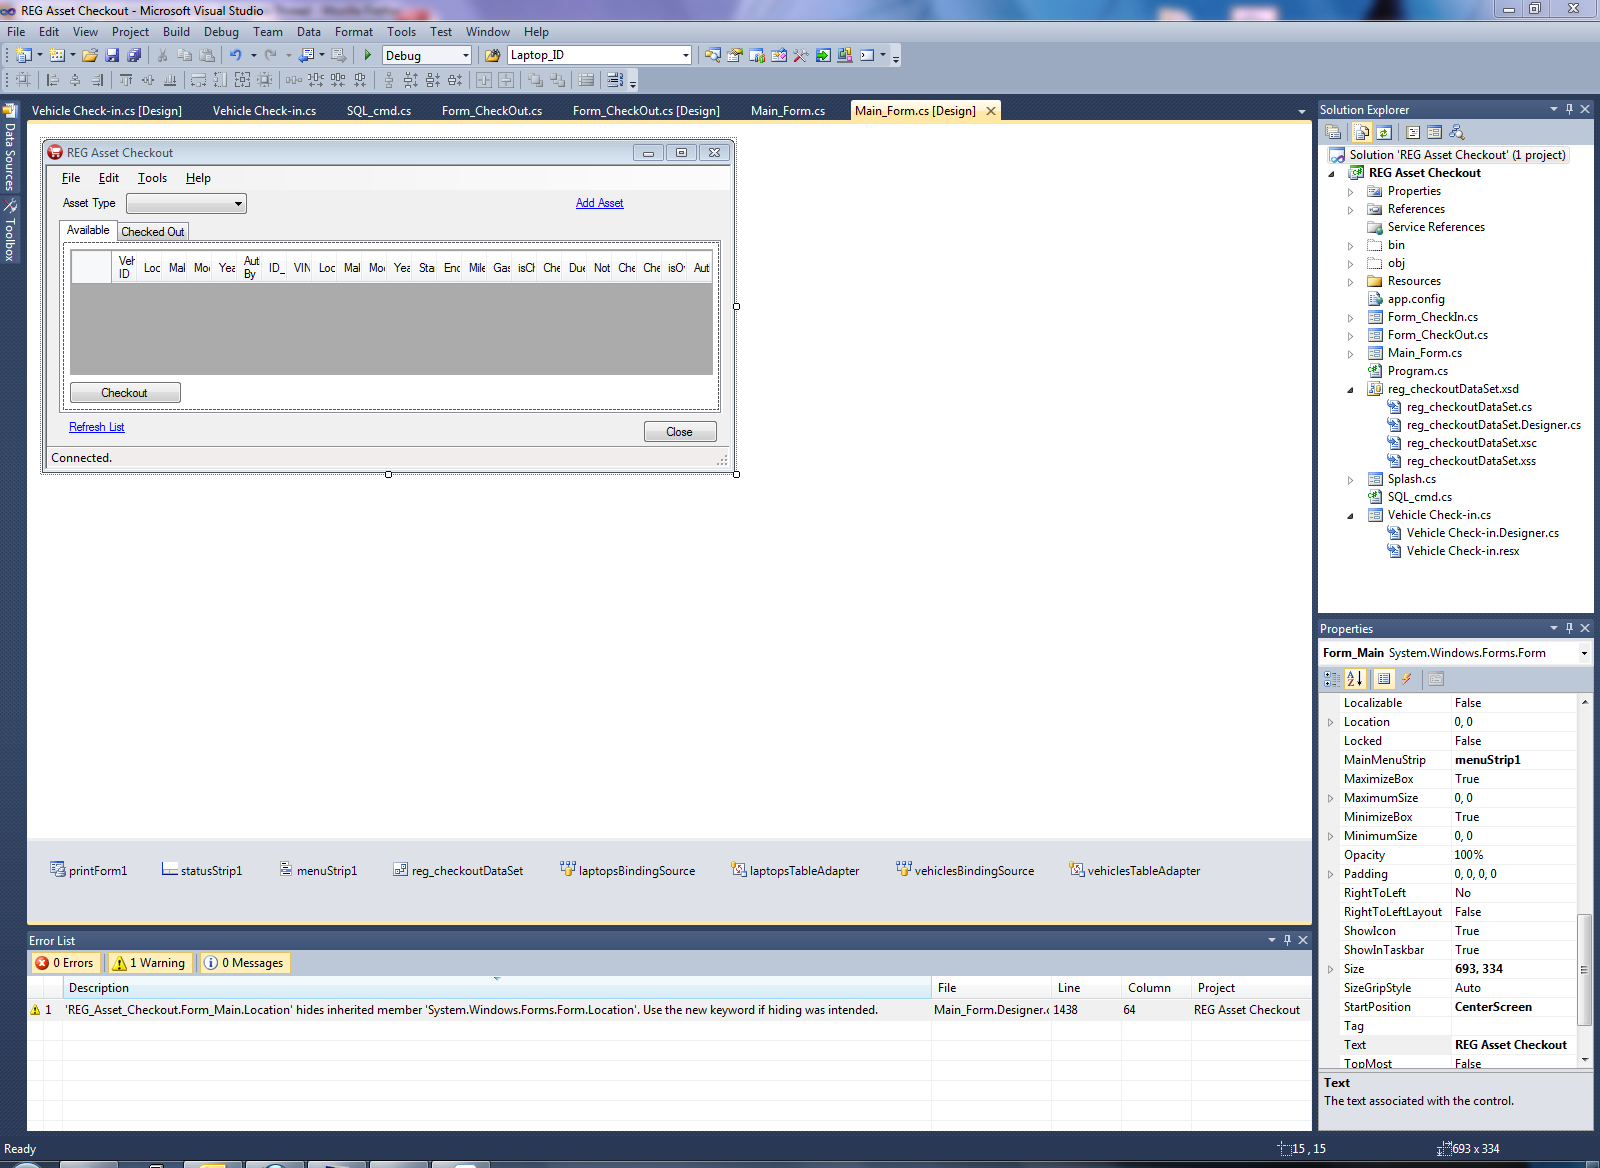Toggle Show All Files in Solution Explorer
This screenshot has width=1600, height=1168.
(x=1362, y=132)
